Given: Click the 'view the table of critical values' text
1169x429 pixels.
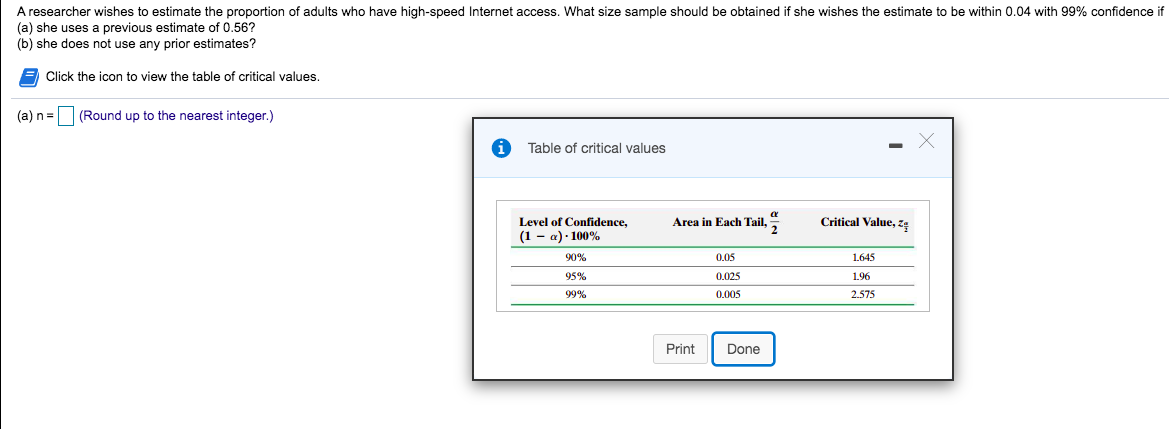Looking at the screenshot, I should pyautogui.click(x=182, y=77).
